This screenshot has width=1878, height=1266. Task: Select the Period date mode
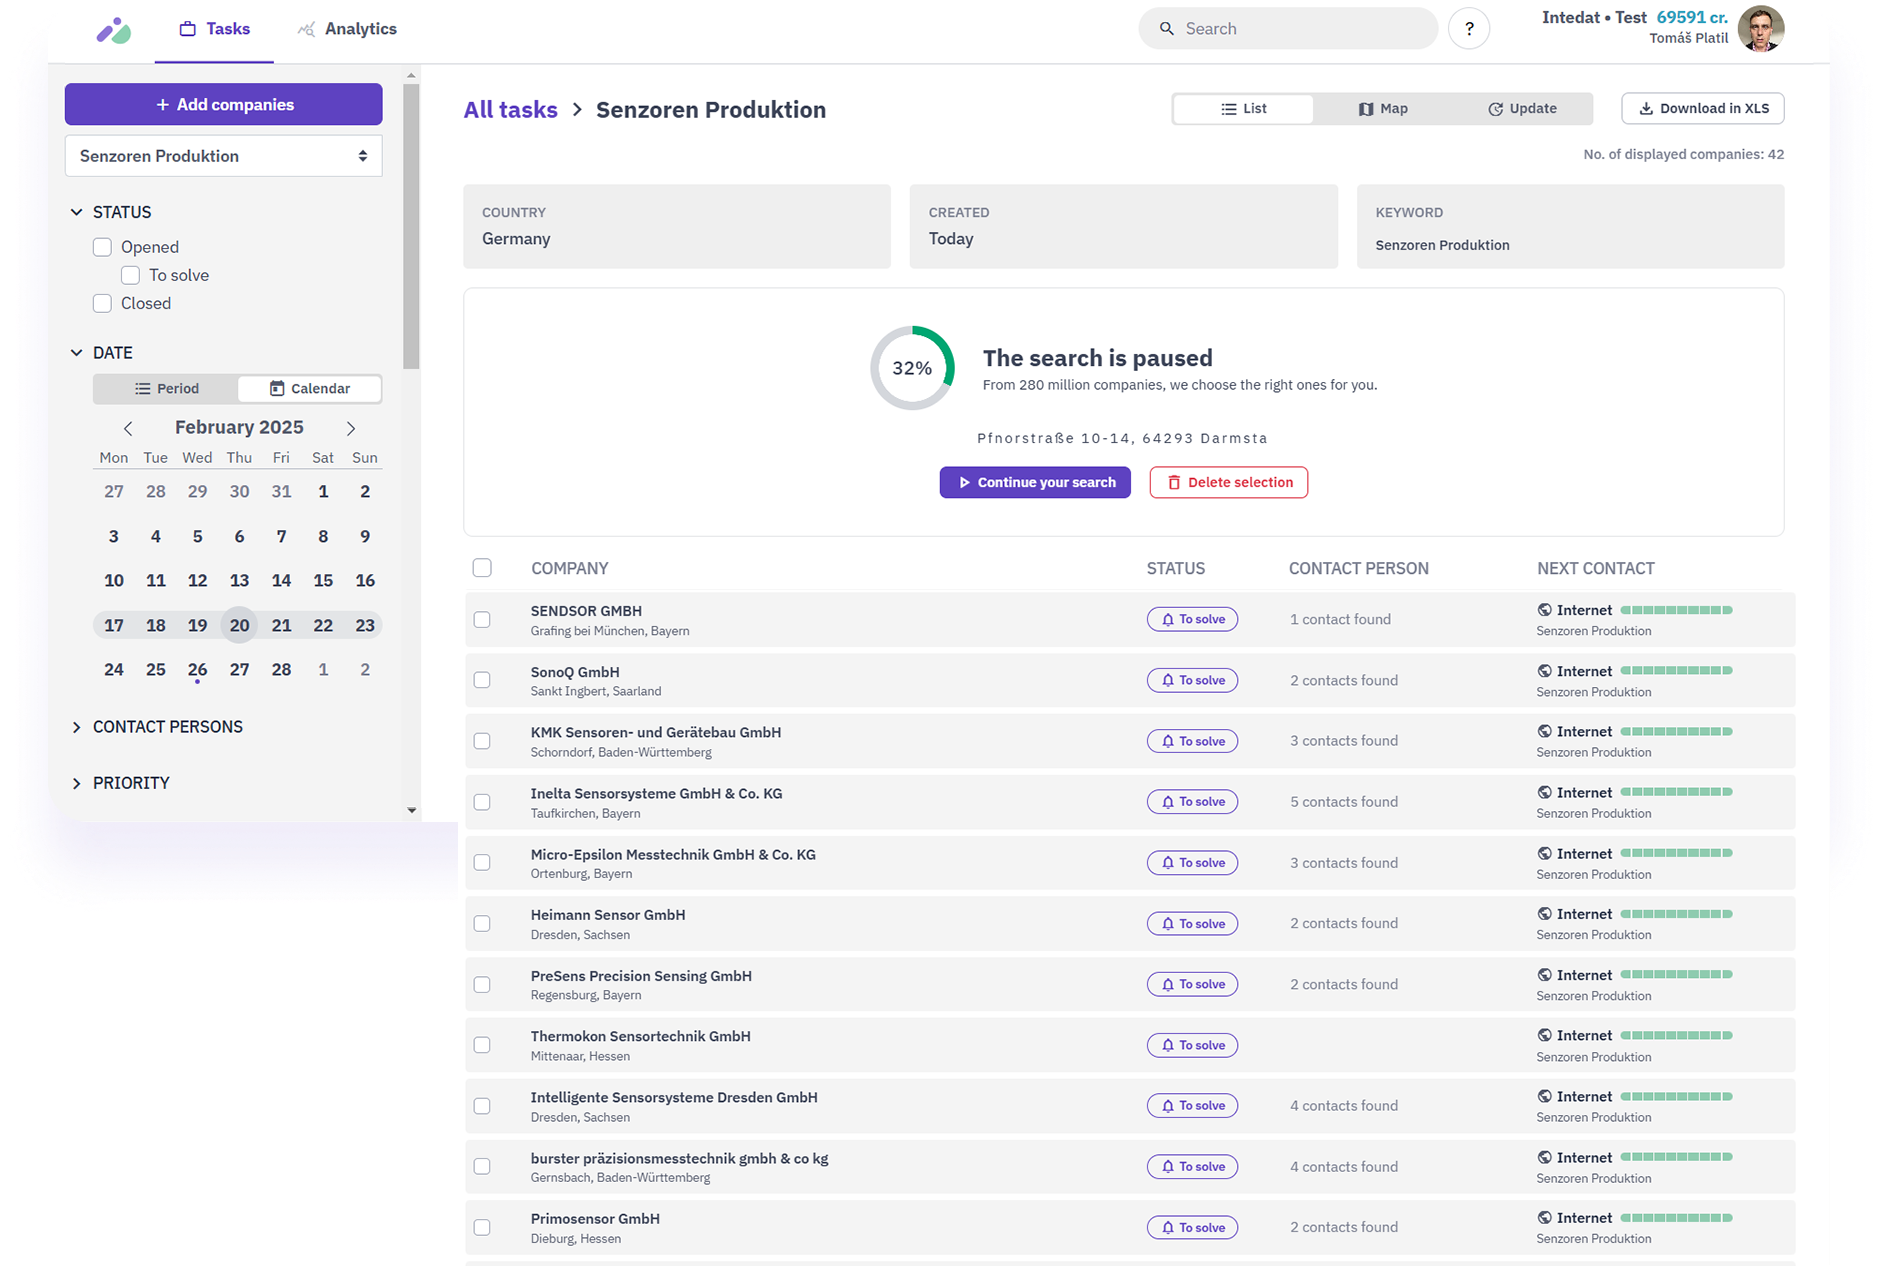[x=167, y=388]
